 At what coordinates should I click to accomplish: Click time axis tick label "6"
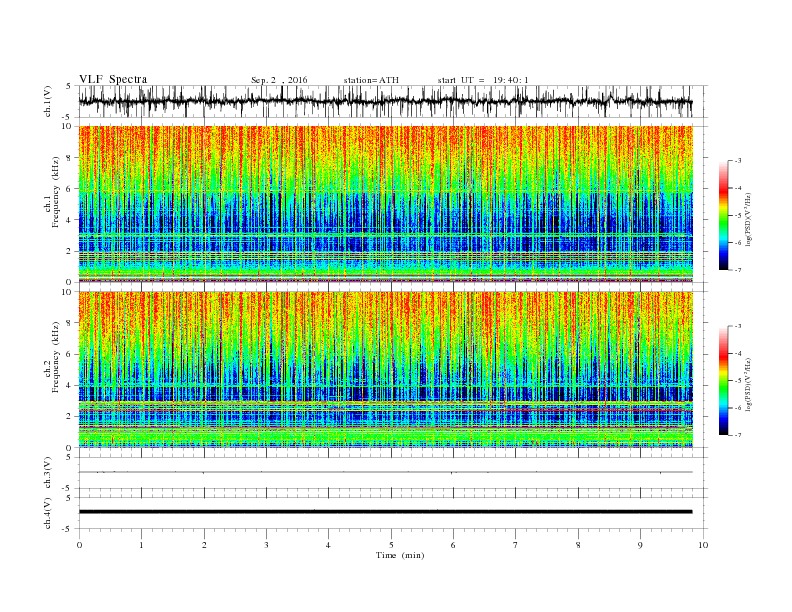tap(454, 545)
